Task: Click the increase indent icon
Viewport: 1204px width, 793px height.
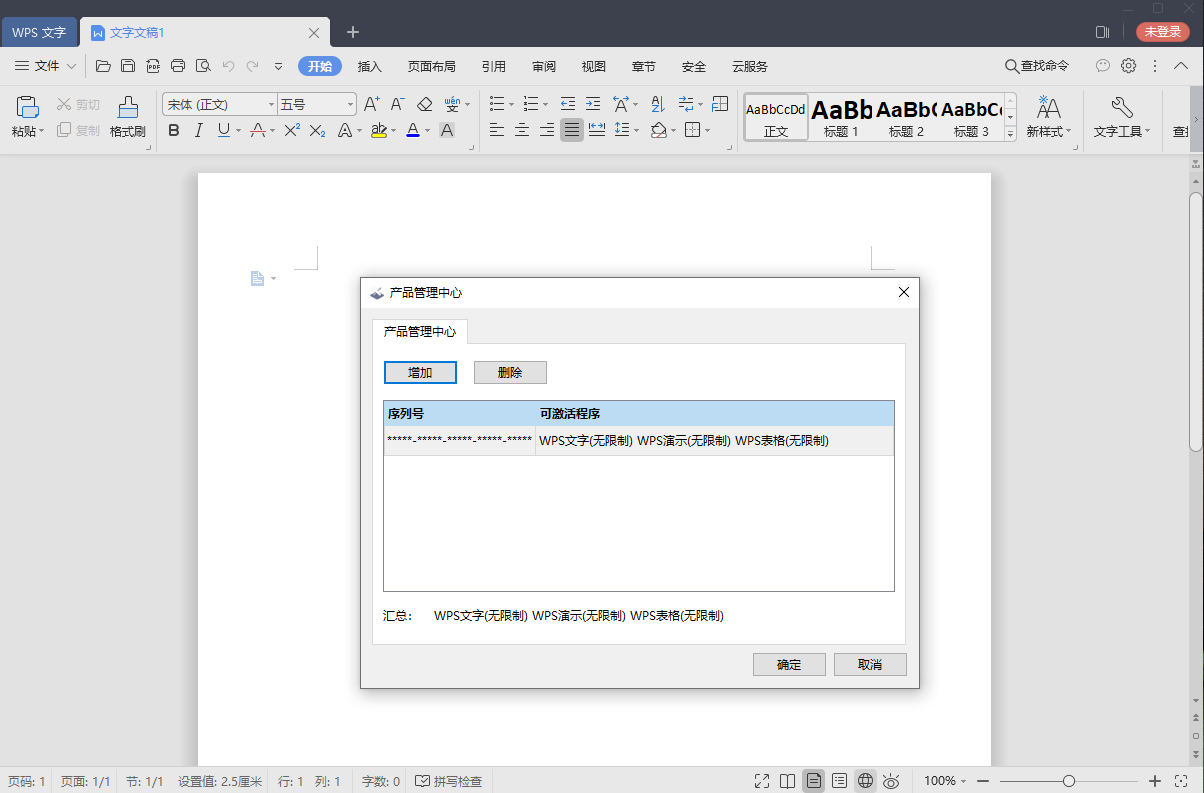Action: point(592,103)
